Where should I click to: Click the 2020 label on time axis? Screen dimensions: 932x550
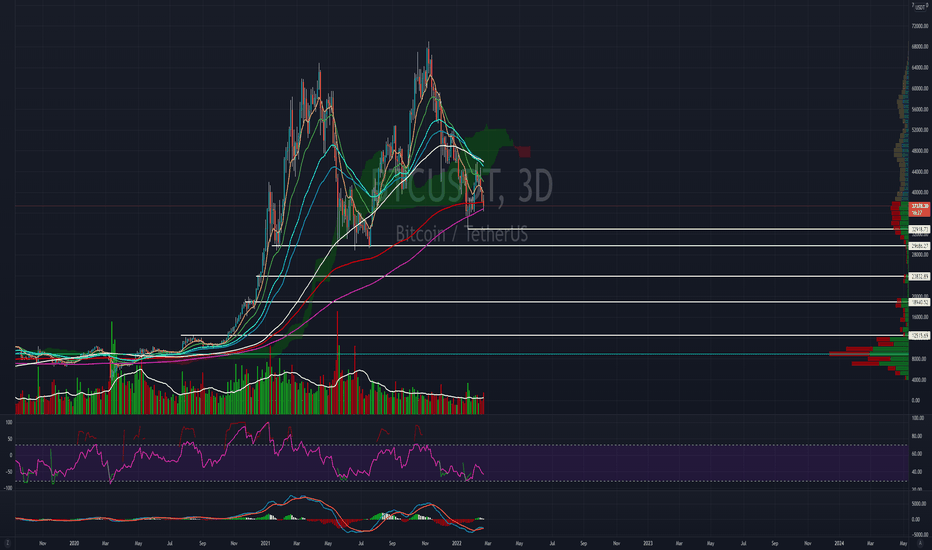coord(74,543)
